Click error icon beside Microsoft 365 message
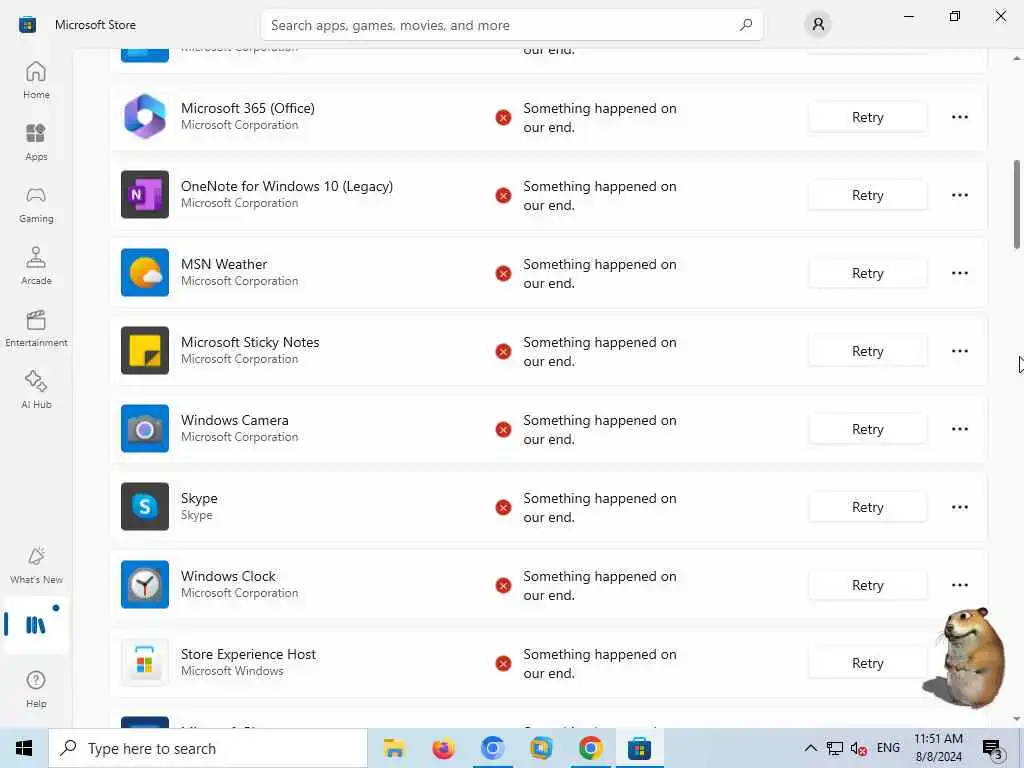 click(503, 118)
